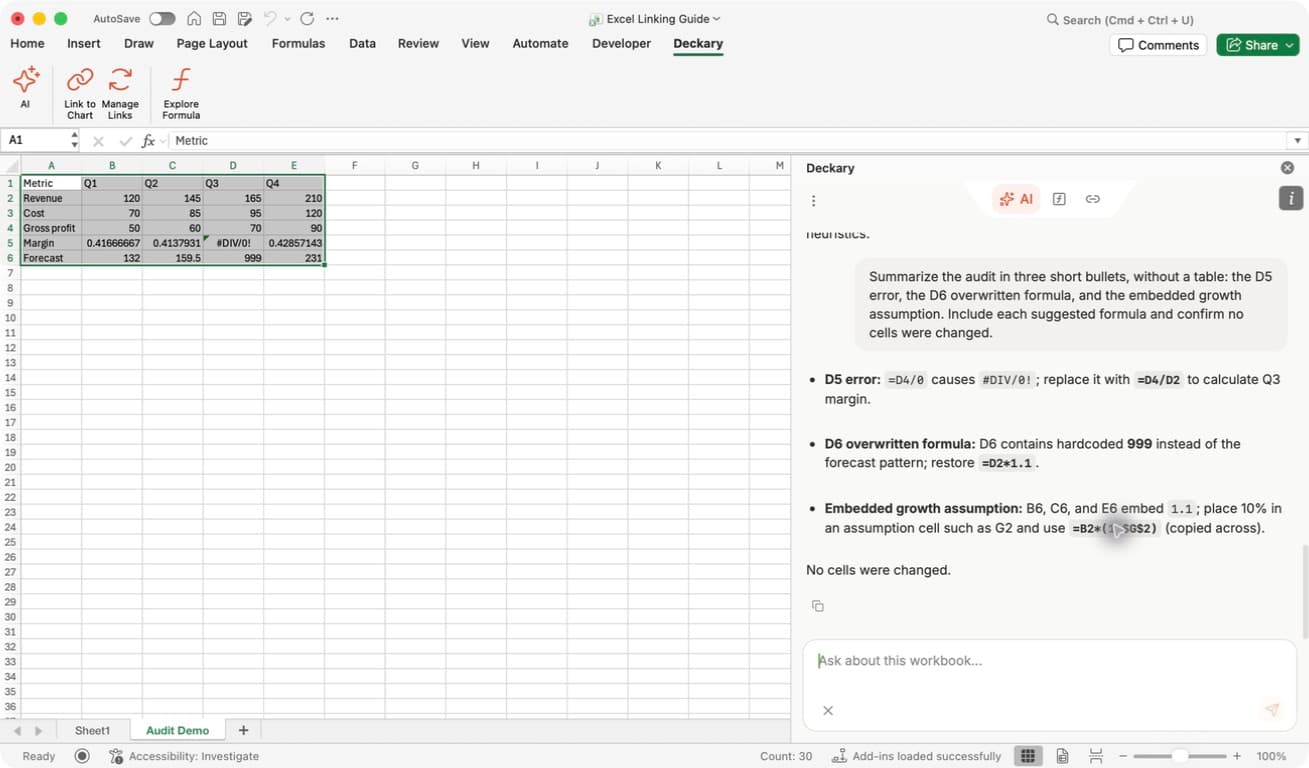Screen dimensions: 1309x768
Task: Open the quick access toolbar more menu
Action: tap(333, 19)
